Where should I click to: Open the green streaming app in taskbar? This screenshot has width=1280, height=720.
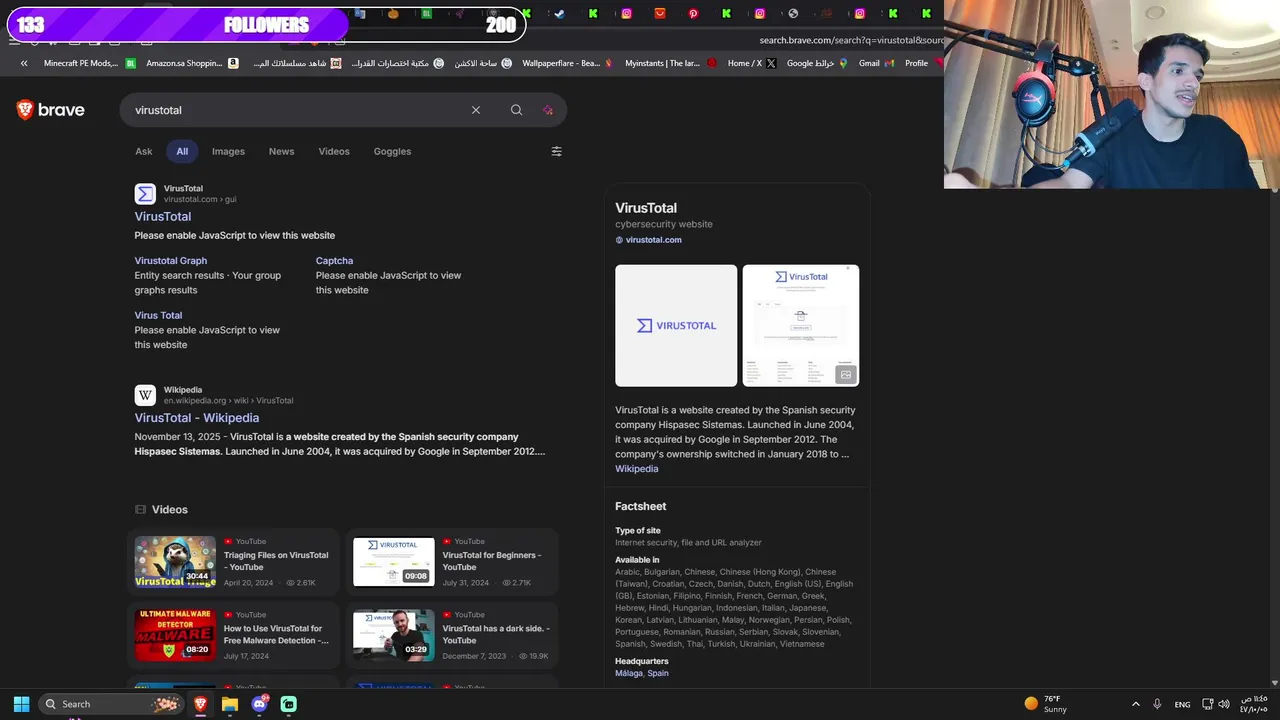coord(289,704)
